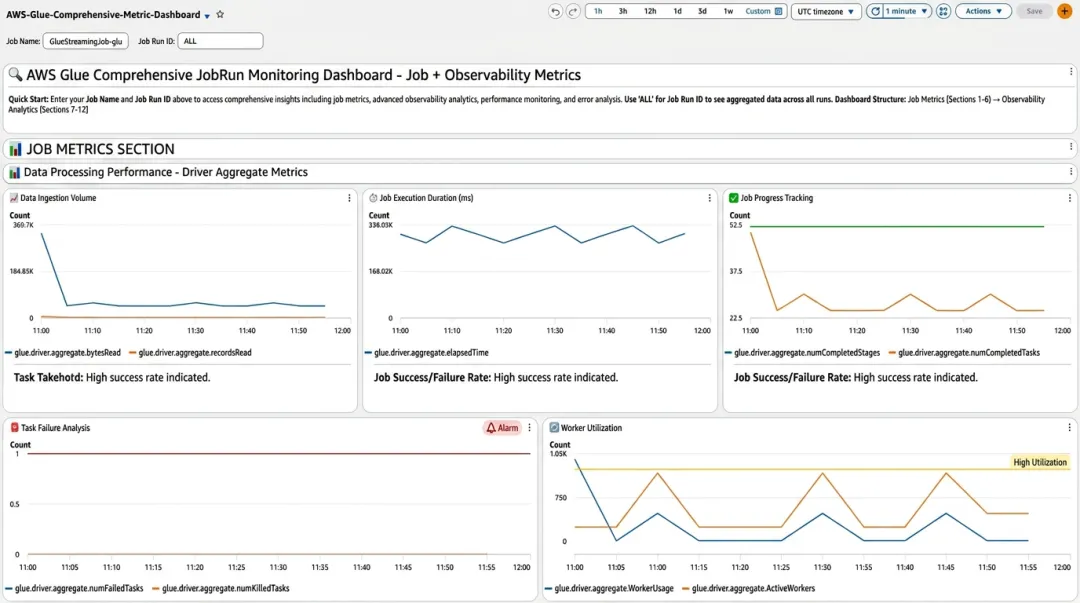The image size is (1080, 603).
Task: Click the AWS-Glue-Comprehensive-Metric-Dashboard title
Action: [x=103, y=14]
